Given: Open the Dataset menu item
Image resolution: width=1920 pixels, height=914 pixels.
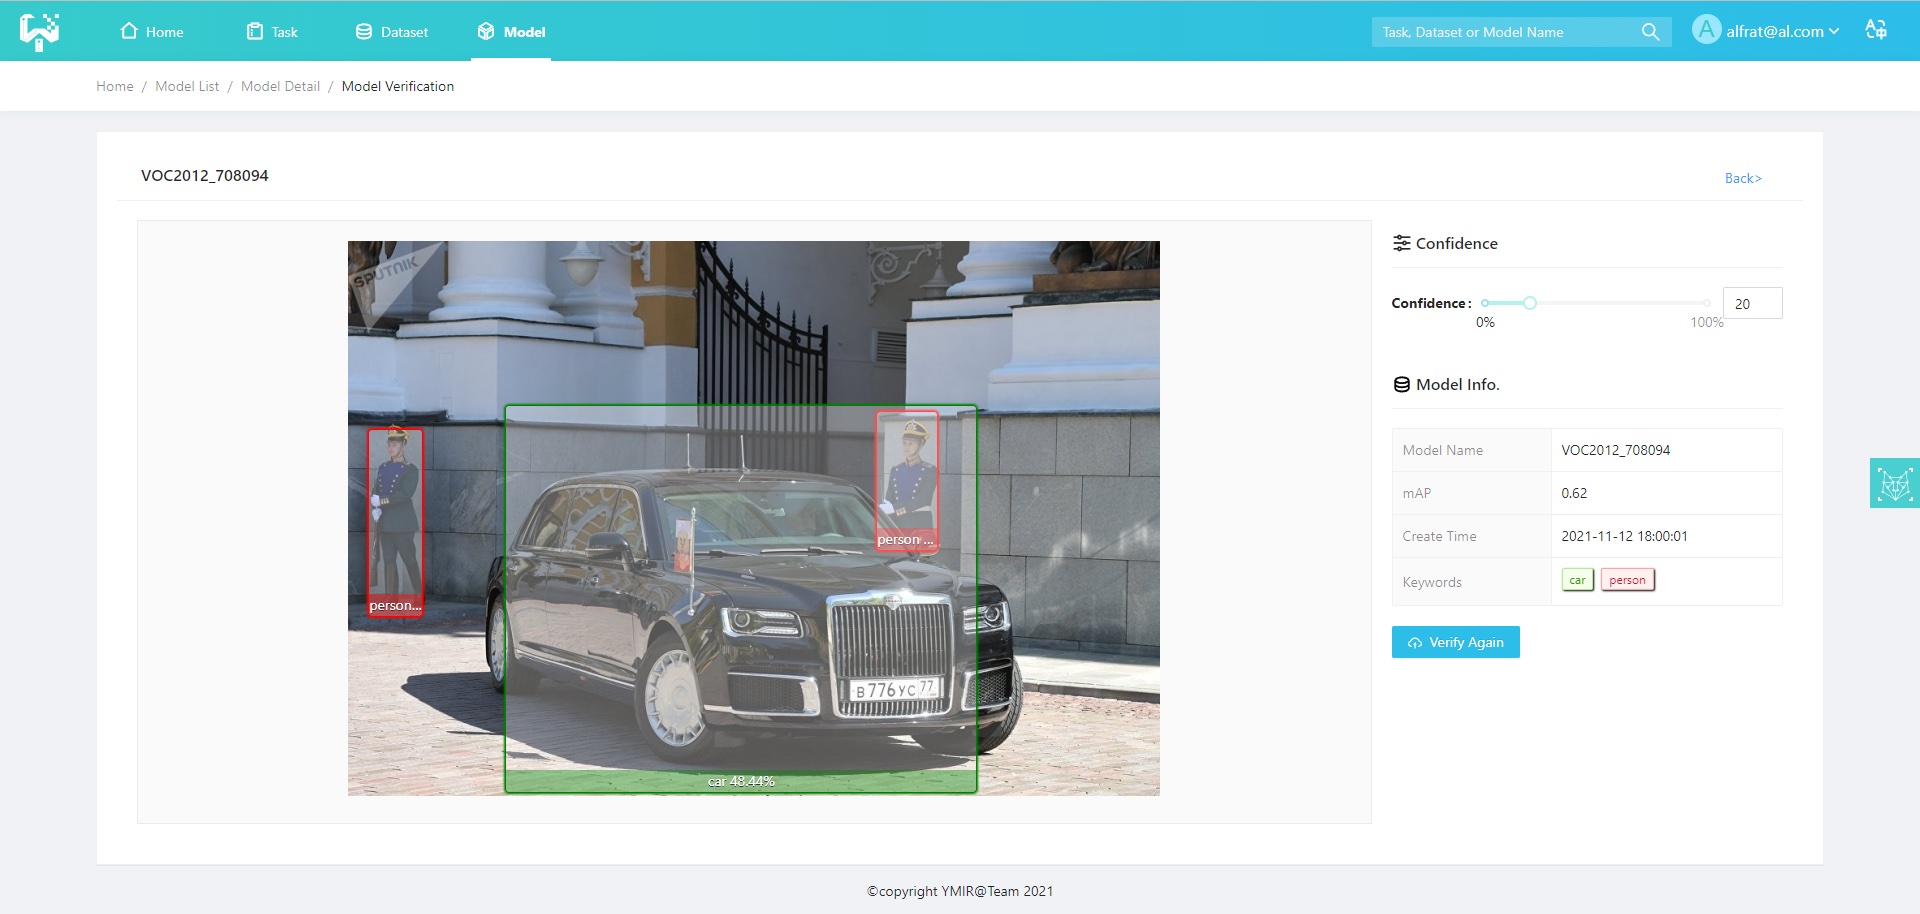Looking at the screenshot, I should 392,32.
